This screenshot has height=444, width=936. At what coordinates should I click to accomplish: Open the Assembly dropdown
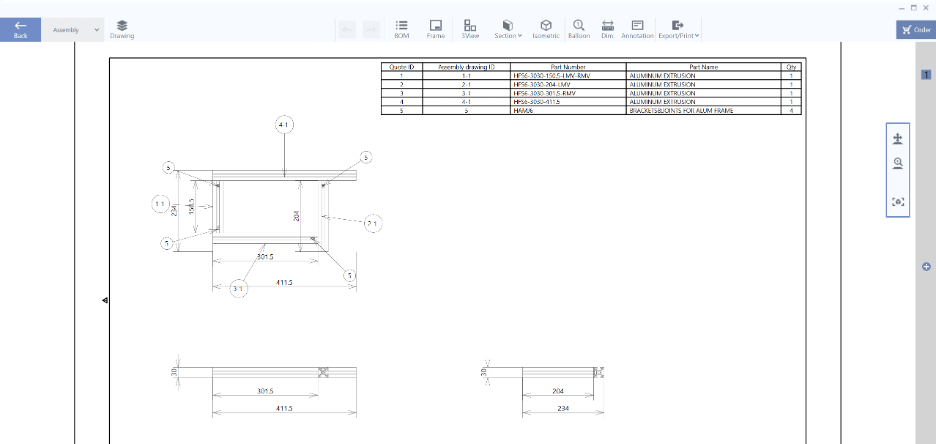coord(73,30)
